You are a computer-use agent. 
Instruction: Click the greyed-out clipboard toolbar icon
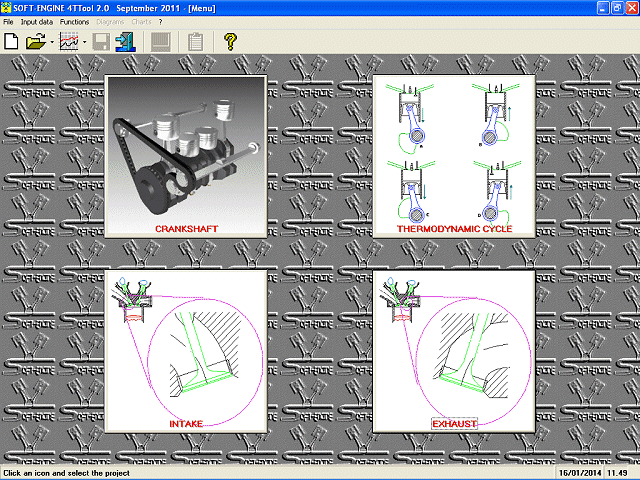pos(195,42)
